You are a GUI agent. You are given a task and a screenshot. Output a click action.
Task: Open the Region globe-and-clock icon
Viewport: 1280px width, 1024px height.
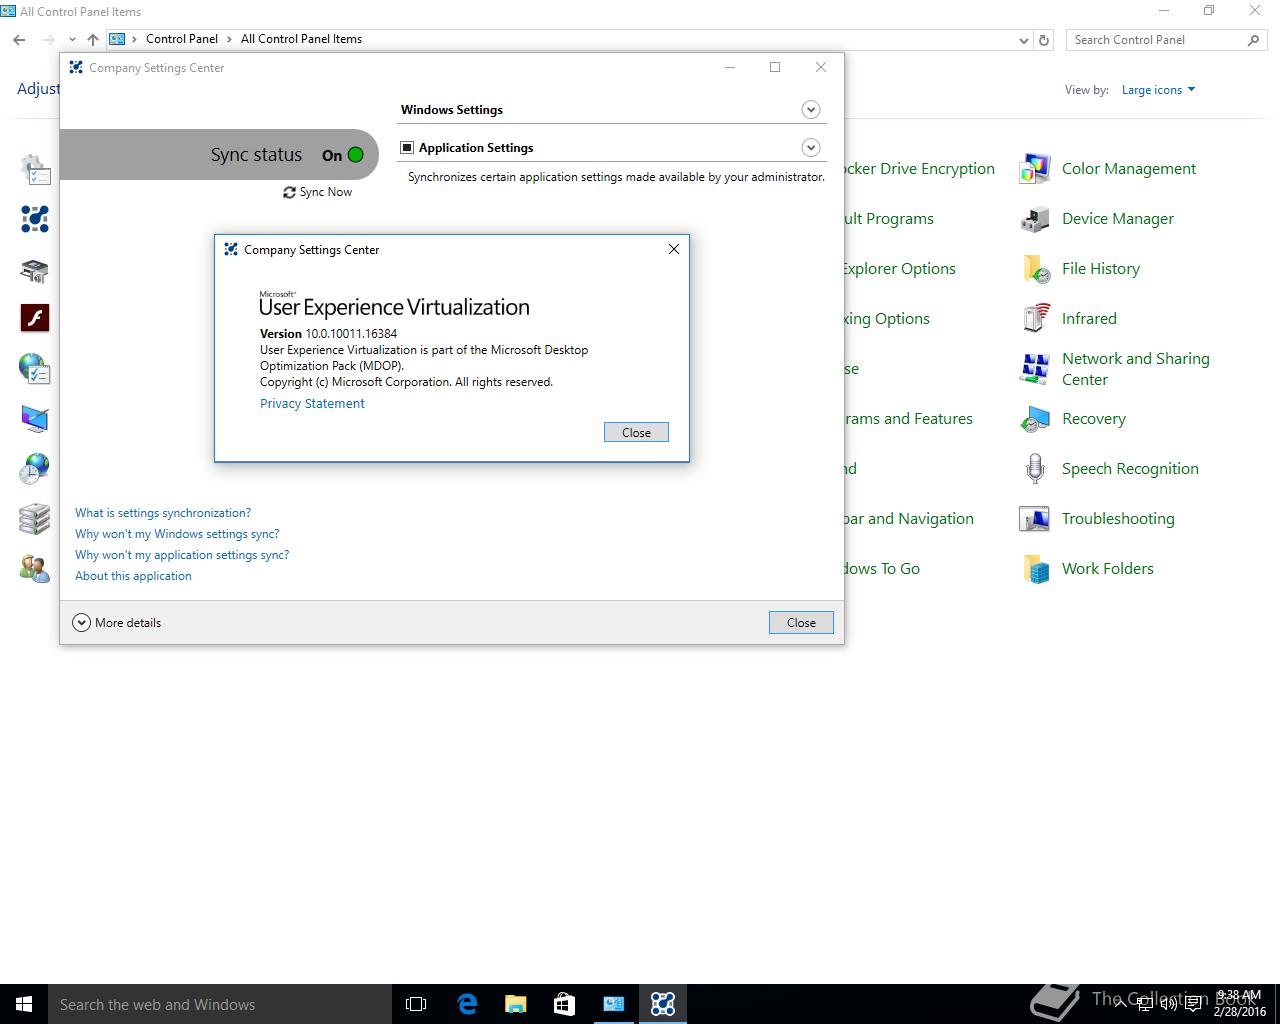point(35,469)
